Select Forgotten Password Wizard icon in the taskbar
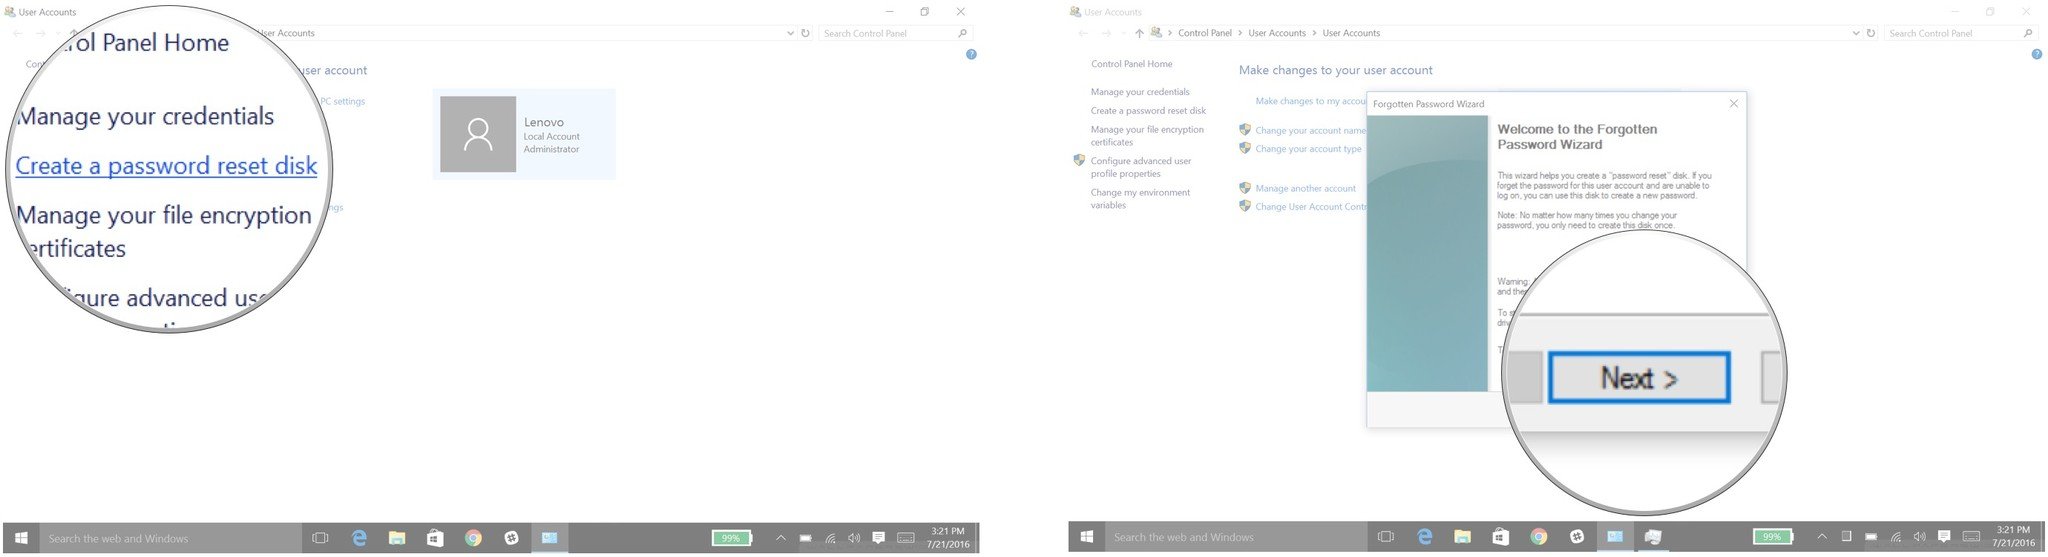 coord(1653,537)
